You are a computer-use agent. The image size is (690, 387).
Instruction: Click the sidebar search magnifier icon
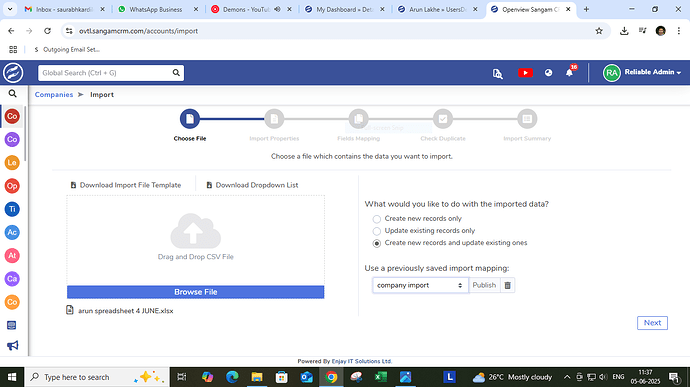[x=12, y=93]
